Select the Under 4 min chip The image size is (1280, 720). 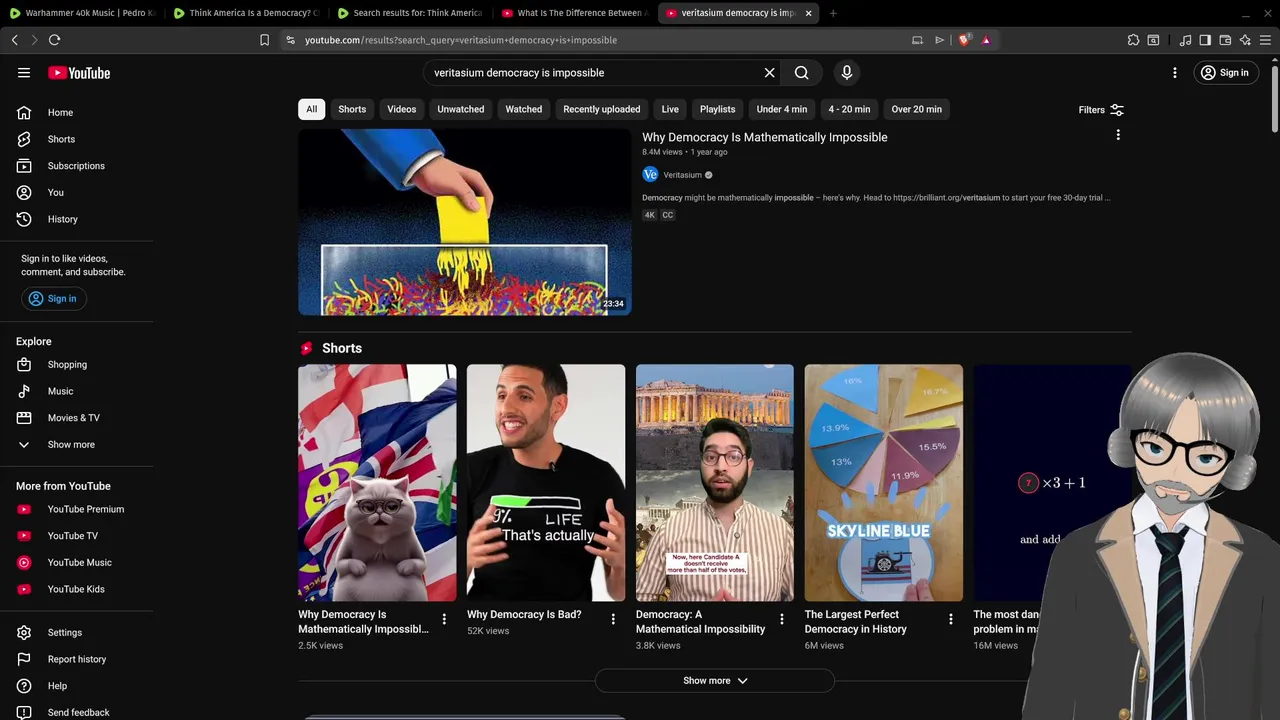(782, 109)
